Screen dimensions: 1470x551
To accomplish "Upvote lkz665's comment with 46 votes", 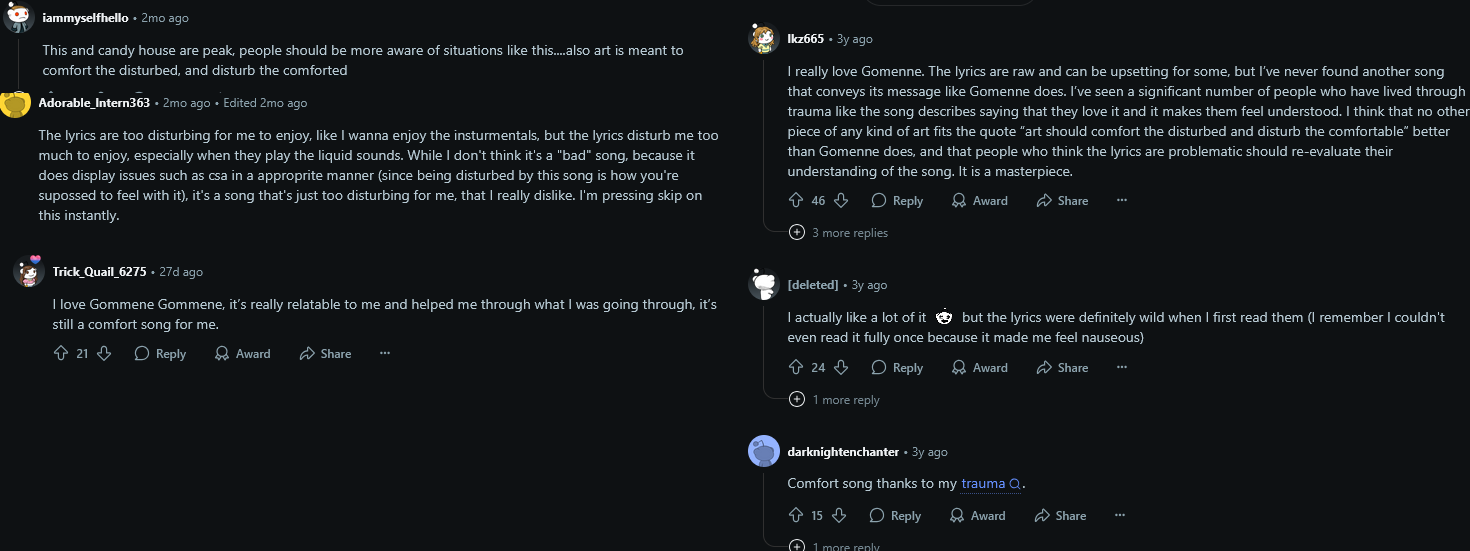I will coord(796,200).
